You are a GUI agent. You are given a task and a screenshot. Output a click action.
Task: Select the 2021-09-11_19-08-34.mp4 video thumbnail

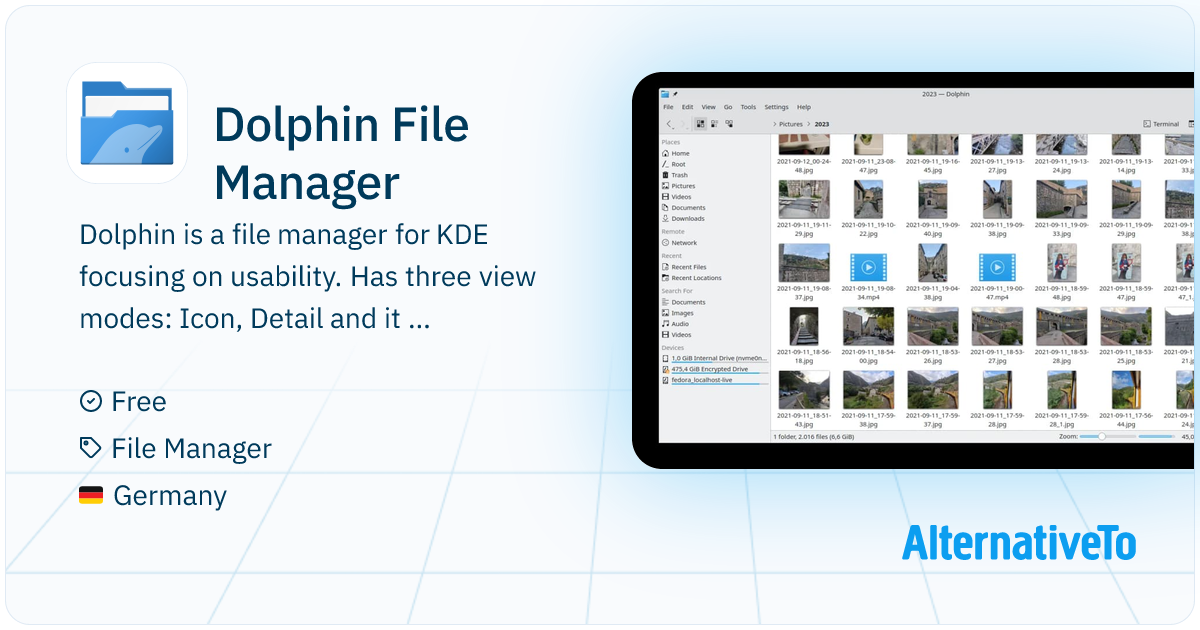click(869, 267)
